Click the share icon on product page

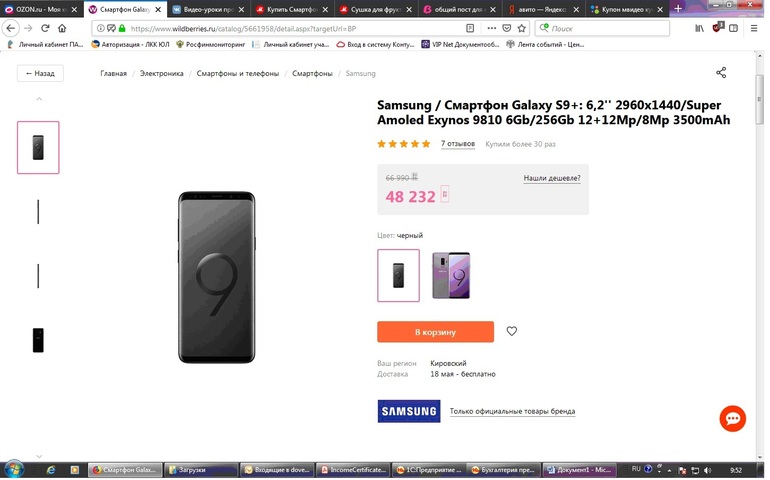click(721, 73)
